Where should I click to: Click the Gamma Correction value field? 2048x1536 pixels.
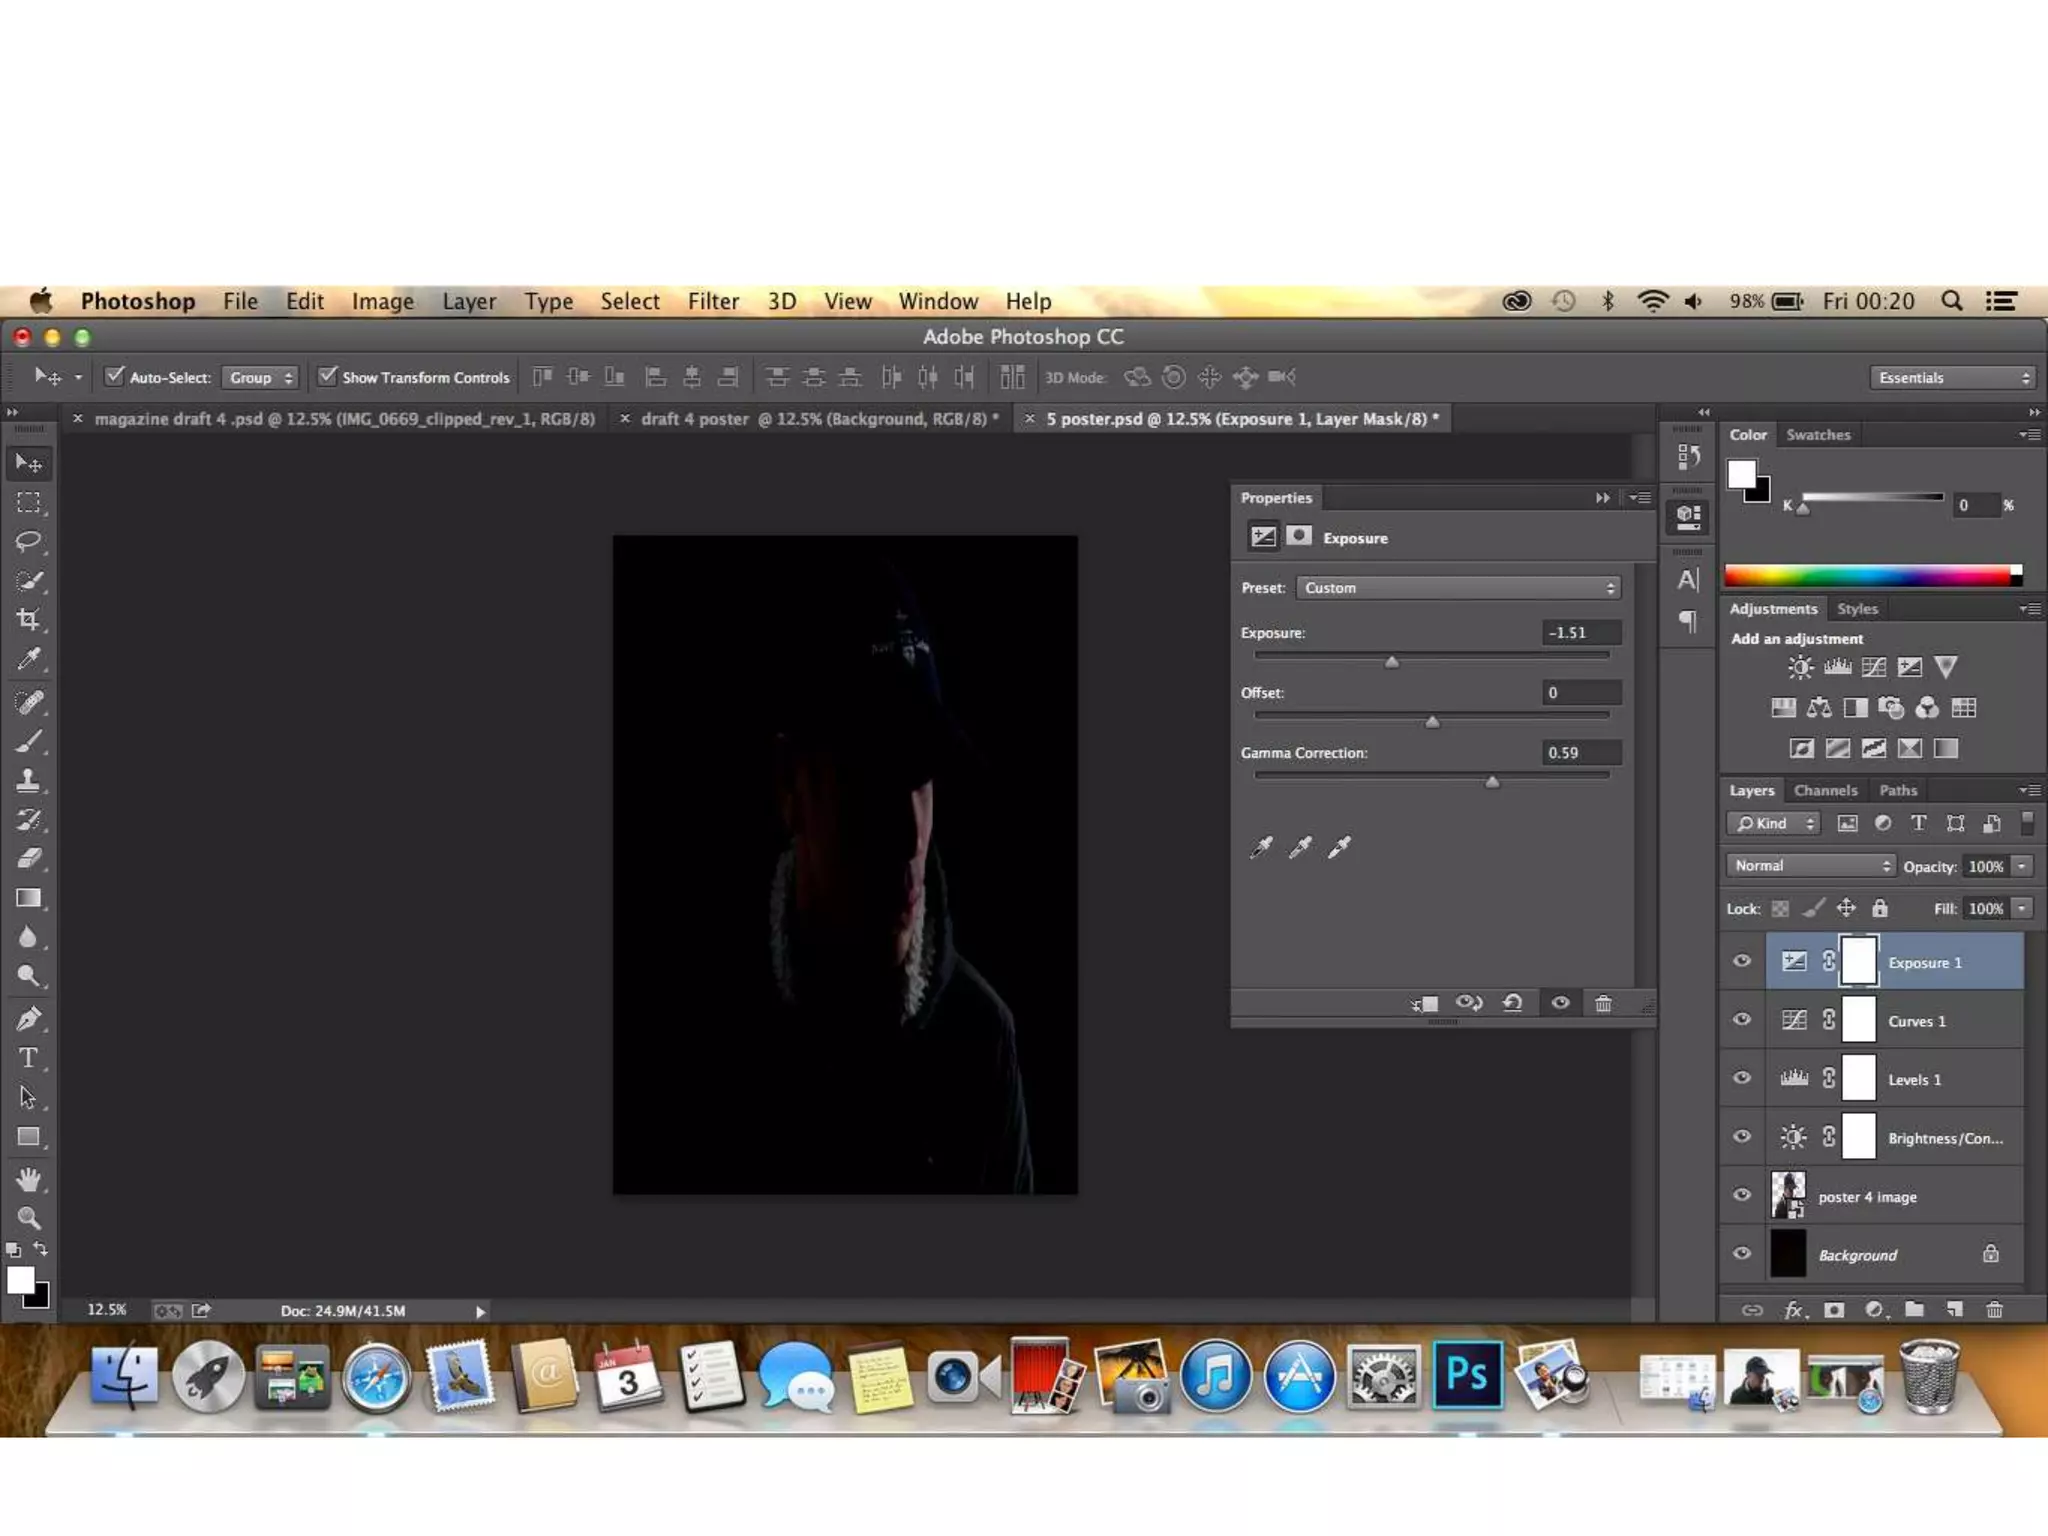click(1580, 753)
